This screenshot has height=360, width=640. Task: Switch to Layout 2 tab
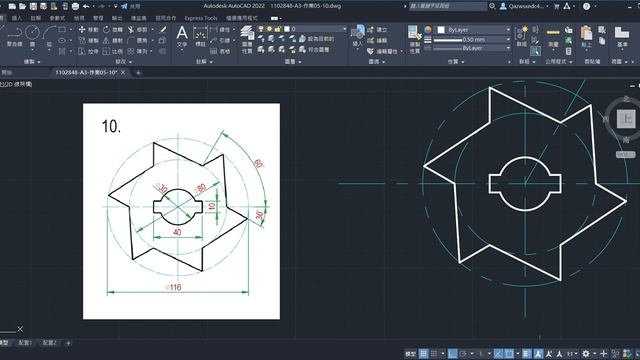[x=49, y=343]
